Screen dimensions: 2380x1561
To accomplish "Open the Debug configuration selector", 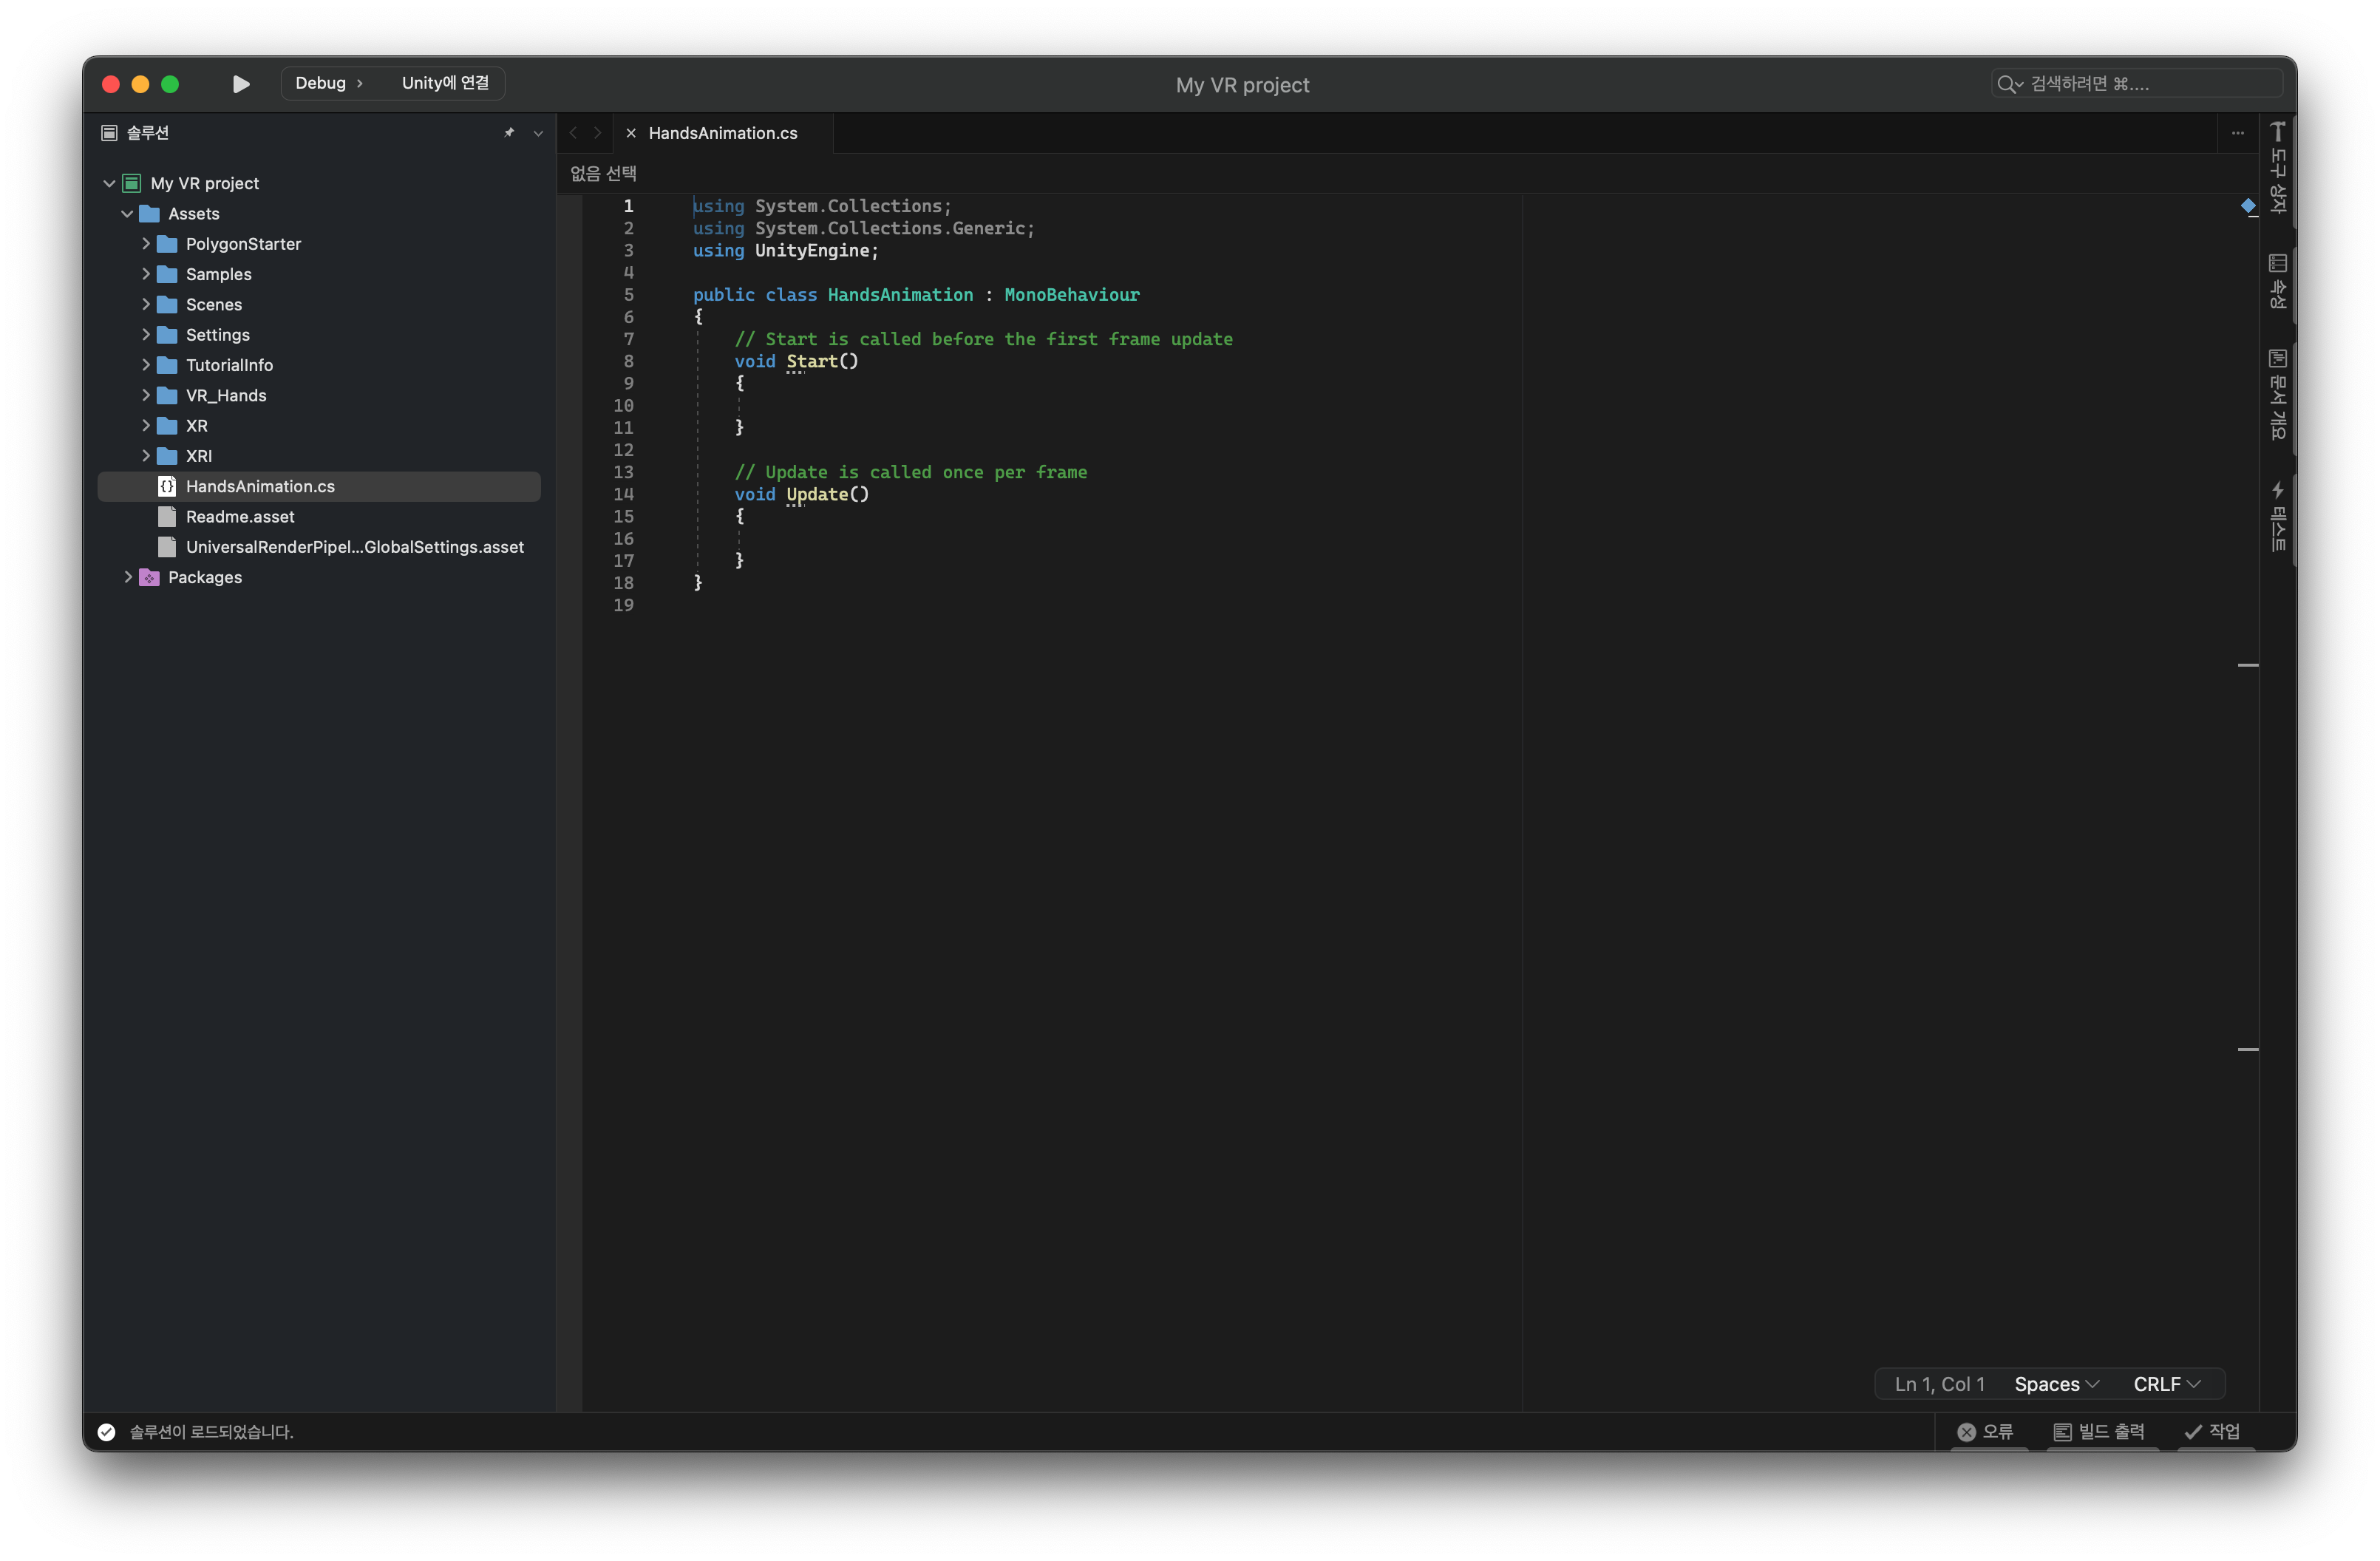I will pos(328,83).
